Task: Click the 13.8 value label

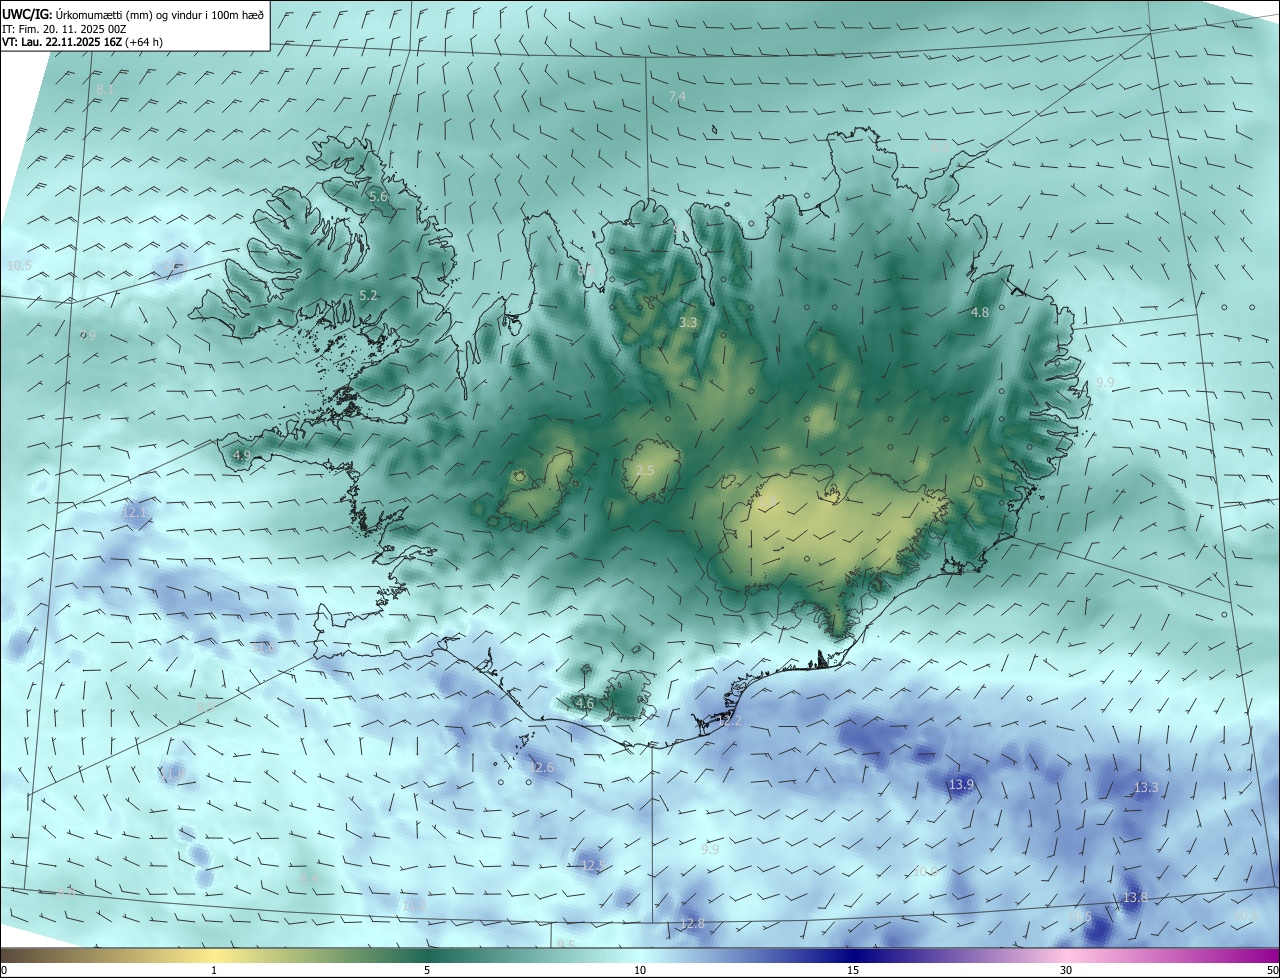Action: [1135, 899]
